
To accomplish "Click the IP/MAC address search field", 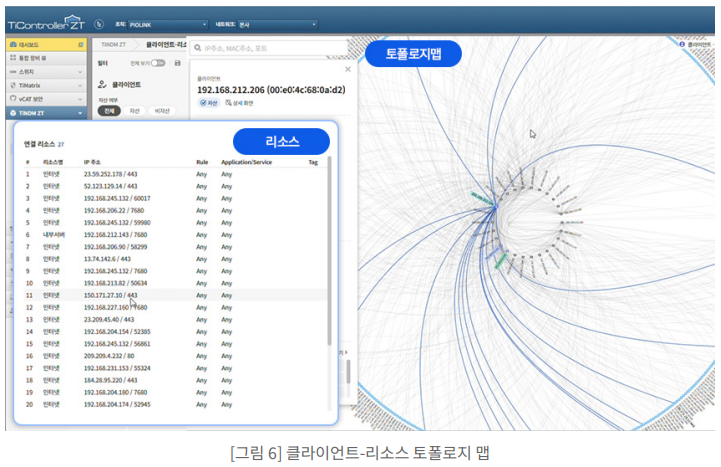I will coord(270,46).
